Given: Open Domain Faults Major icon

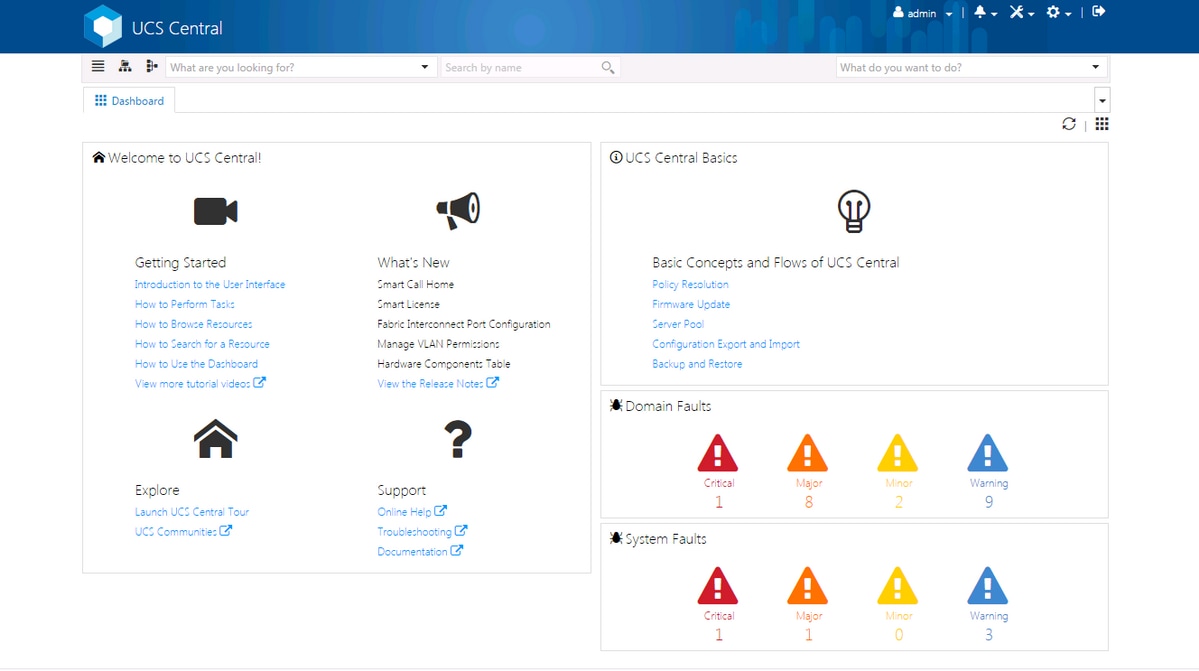Looking at the screenshot, I should point(808,452).
